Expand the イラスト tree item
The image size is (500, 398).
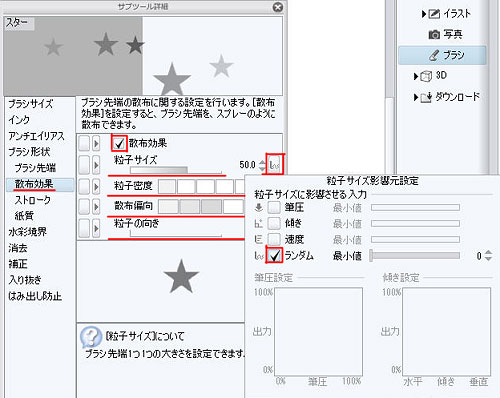click(x=423, y=14)
